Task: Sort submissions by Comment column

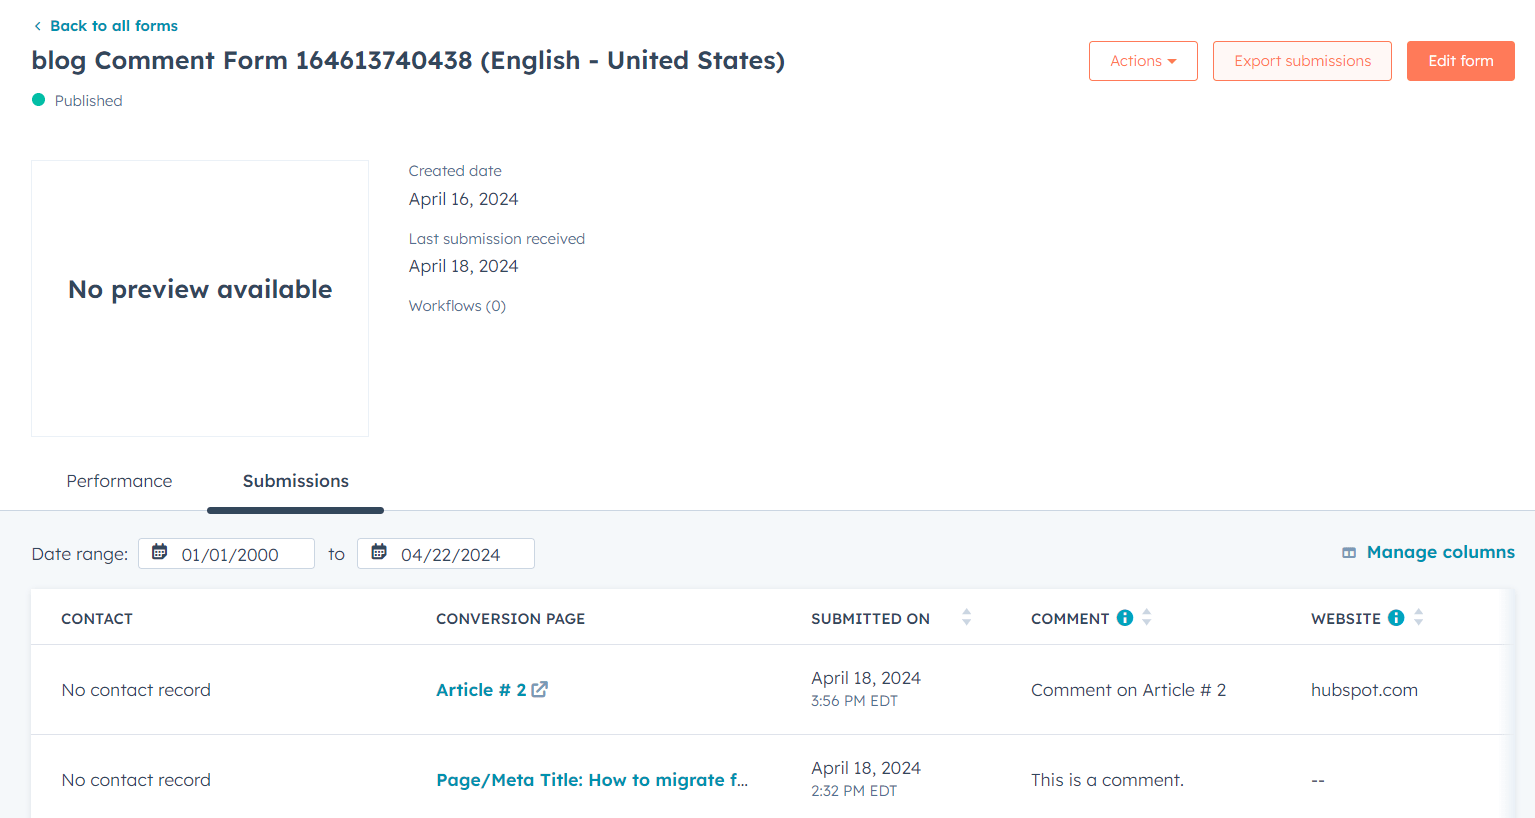Action: (x=1147, y=618)
